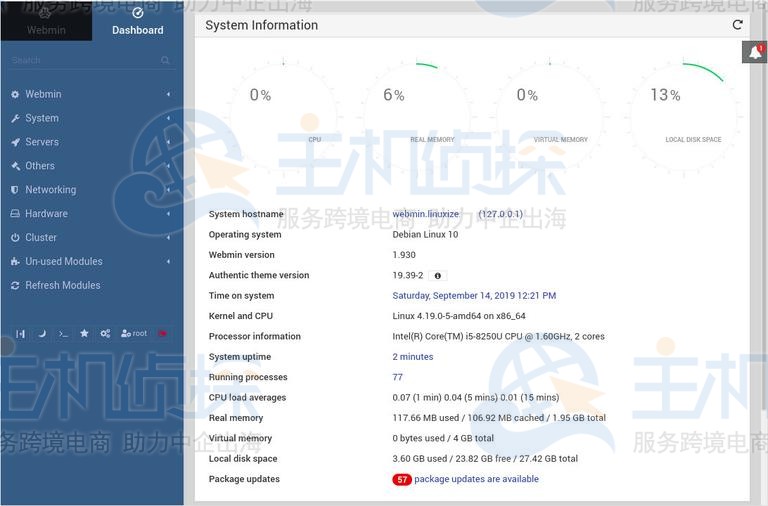The image size is (768, 506).
Task: Open the Un-used Modules menu label
Action: 64,262
